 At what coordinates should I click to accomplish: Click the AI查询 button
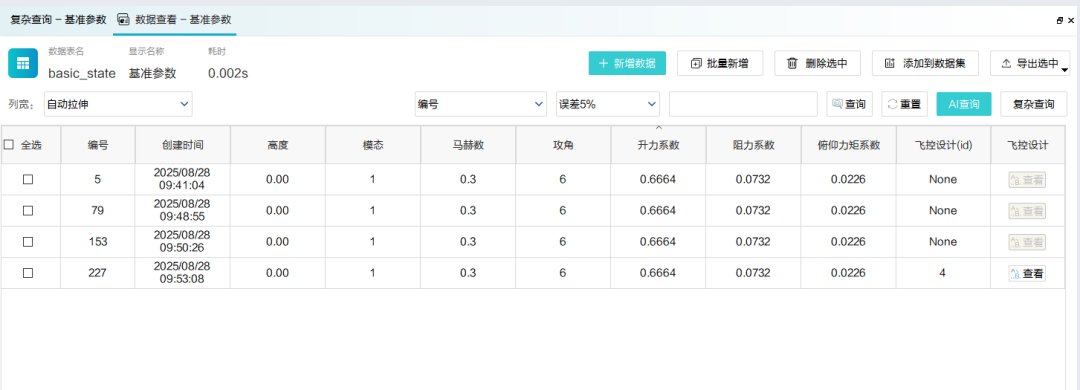(964, 104)
